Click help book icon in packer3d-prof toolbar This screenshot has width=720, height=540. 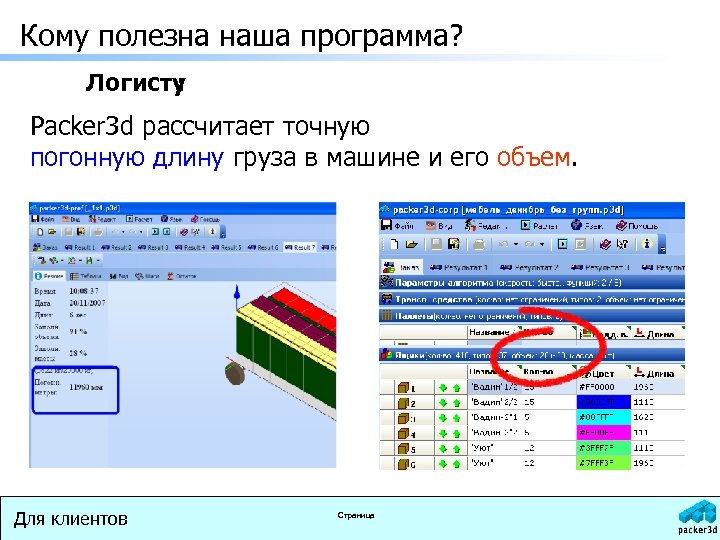(x=184, y=232)
